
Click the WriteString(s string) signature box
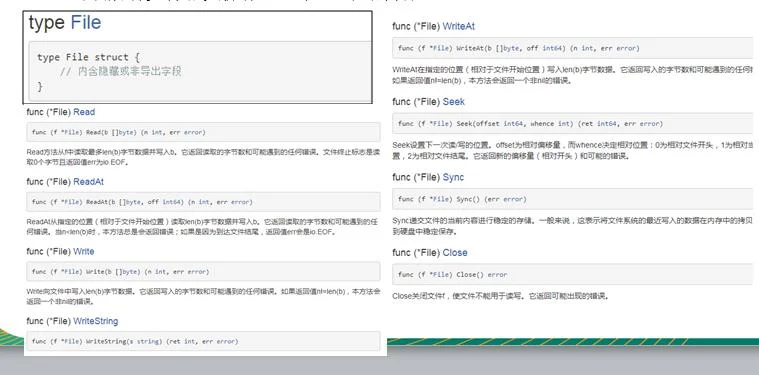tap(203, 341)
